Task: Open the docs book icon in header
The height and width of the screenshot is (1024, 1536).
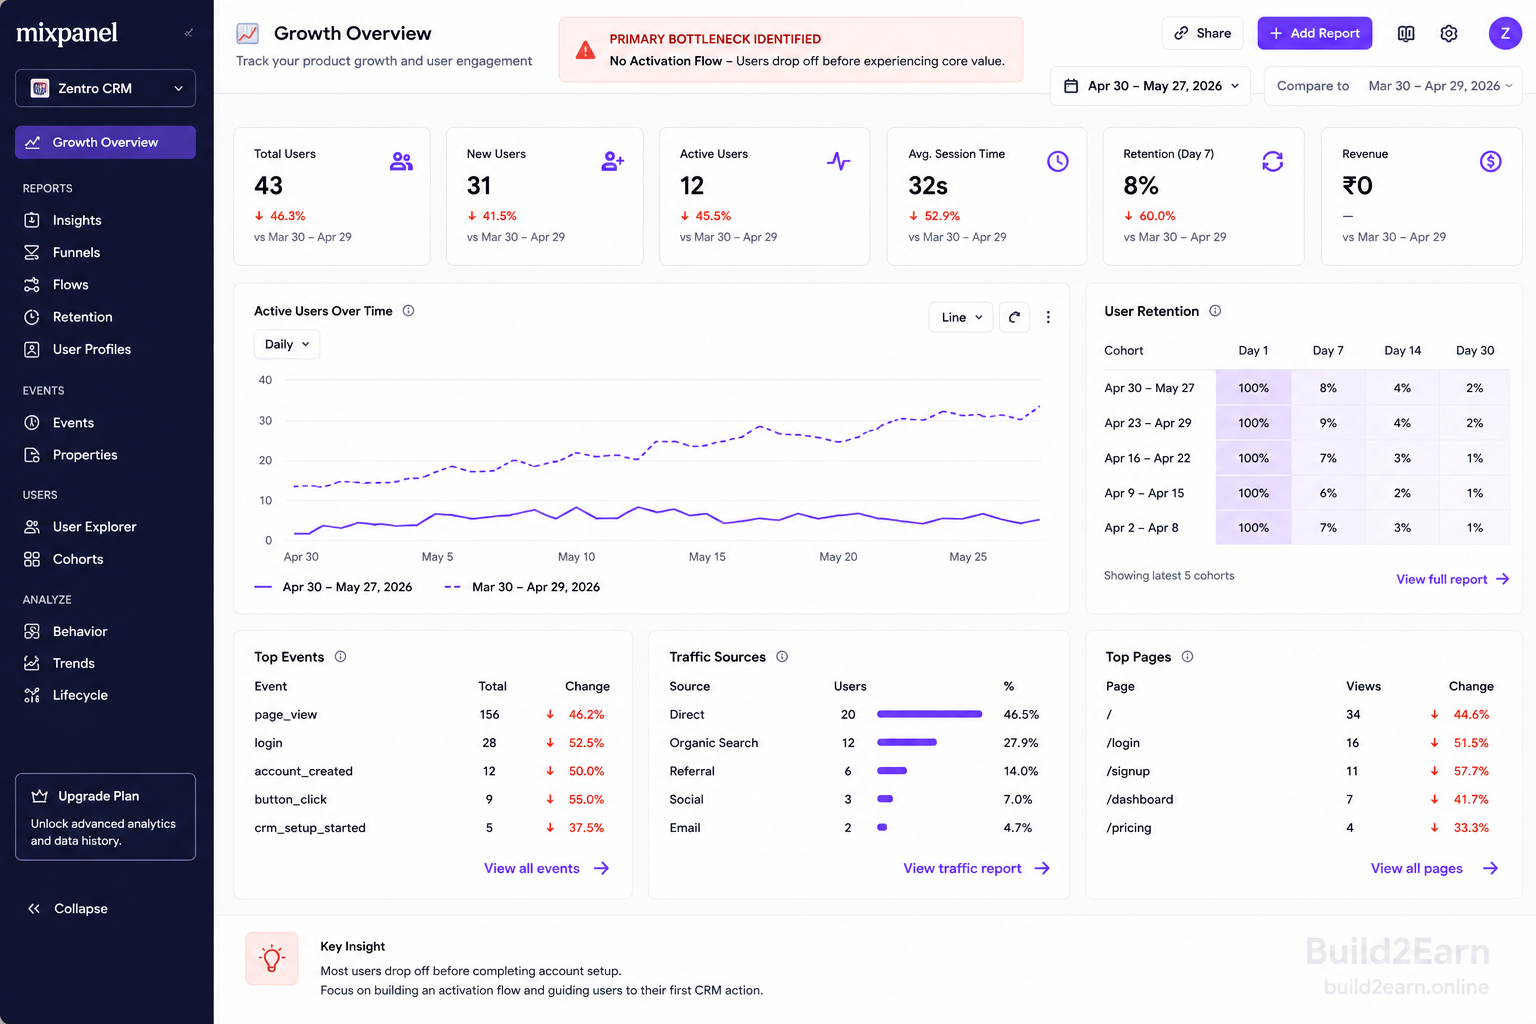Action: coord(1406,33)
